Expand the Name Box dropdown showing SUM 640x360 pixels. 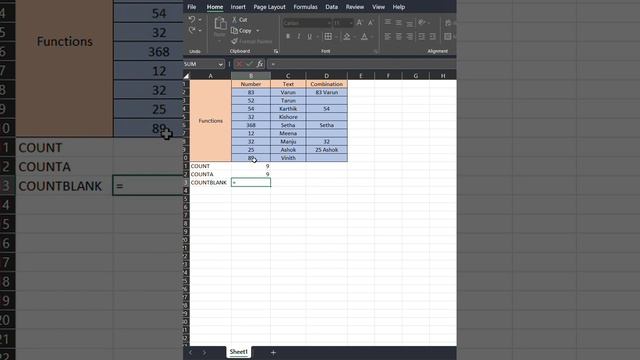(x=220, y=64)
